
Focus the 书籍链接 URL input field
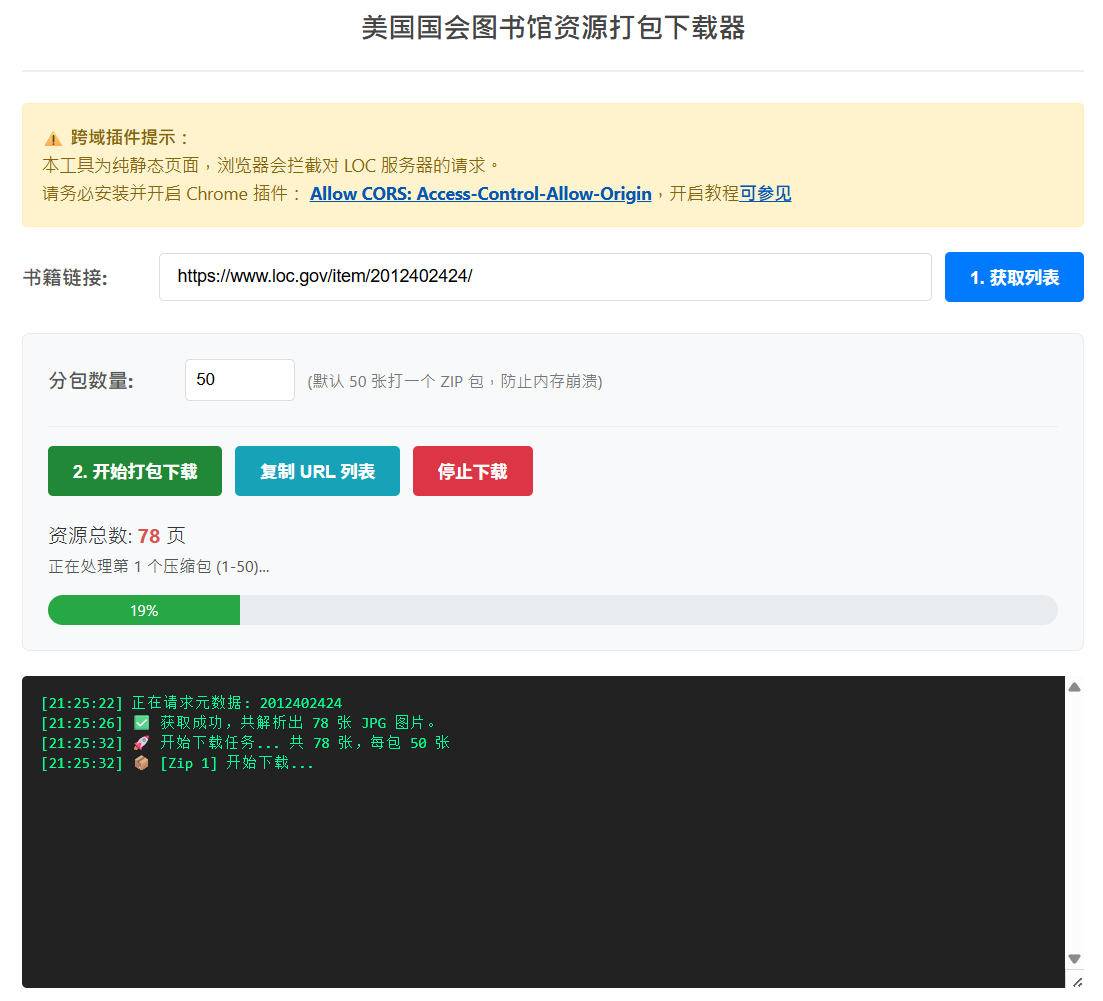(x=545, y=277)
